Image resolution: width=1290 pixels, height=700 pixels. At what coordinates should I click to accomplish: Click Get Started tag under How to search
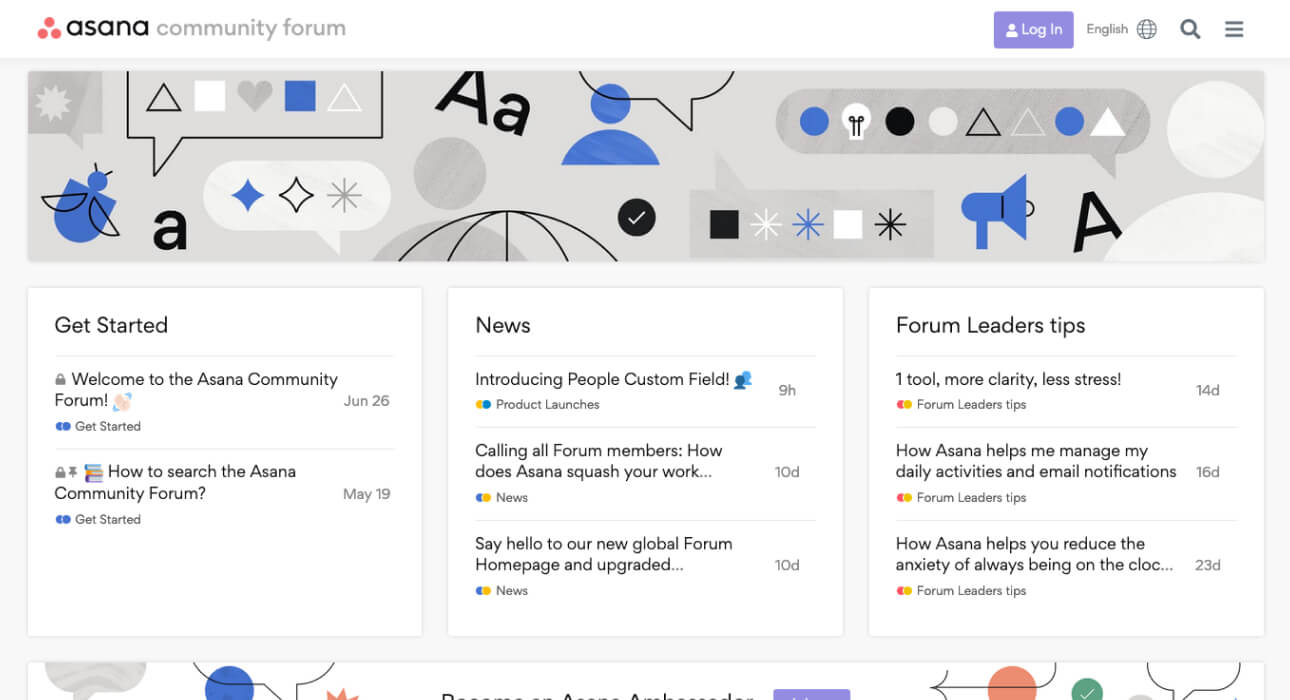pos(98,519)
